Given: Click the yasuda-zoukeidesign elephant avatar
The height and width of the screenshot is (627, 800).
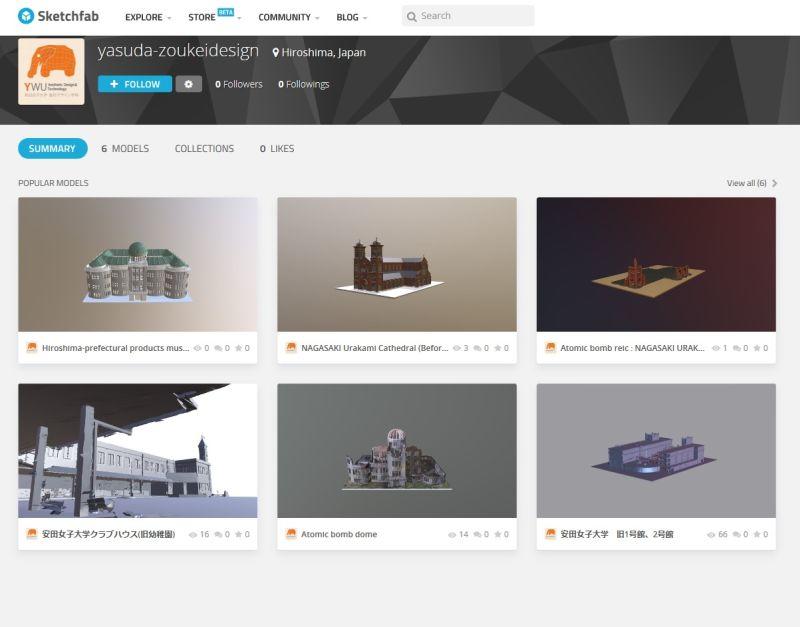Looking at the screenshot, I should point(51,71).
